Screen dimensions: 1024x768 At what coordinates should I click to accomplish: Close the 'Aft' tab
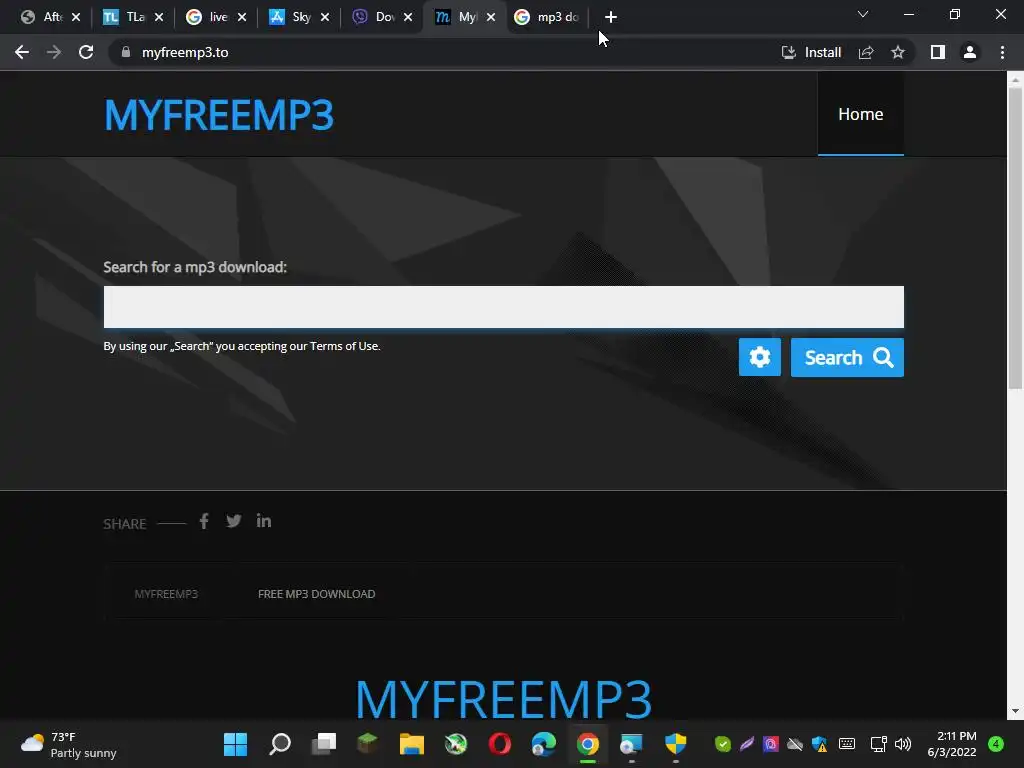tap(76, 17)
